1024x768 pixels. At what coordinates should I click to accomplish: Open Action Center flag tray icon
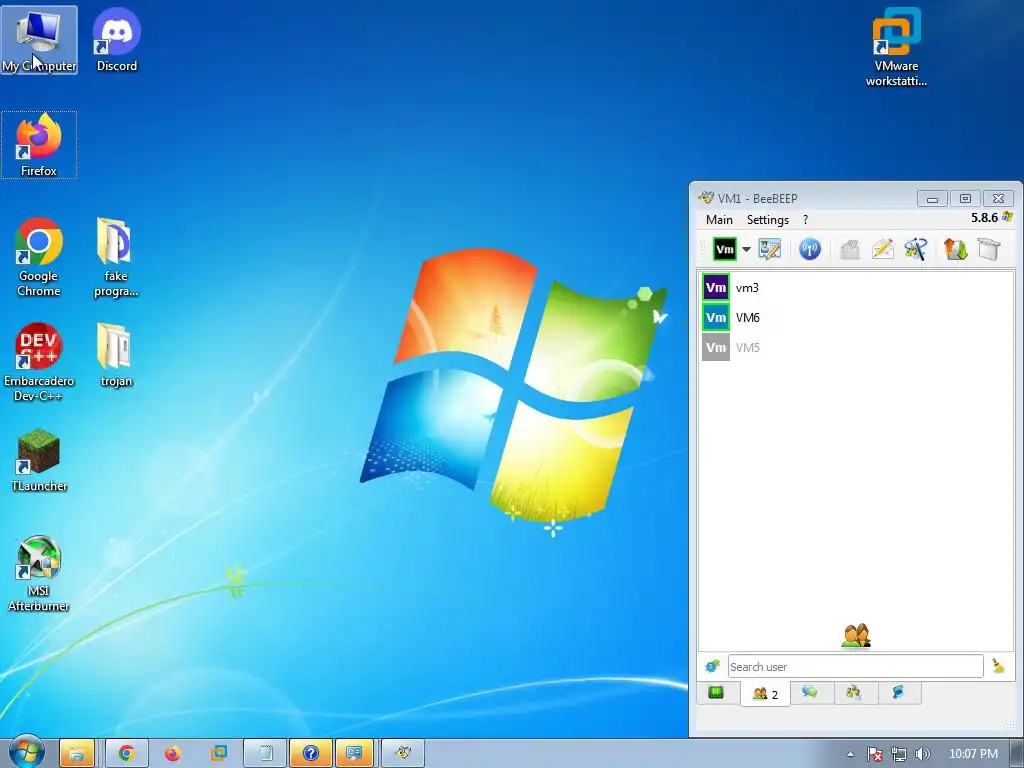[x=874, y=754]
